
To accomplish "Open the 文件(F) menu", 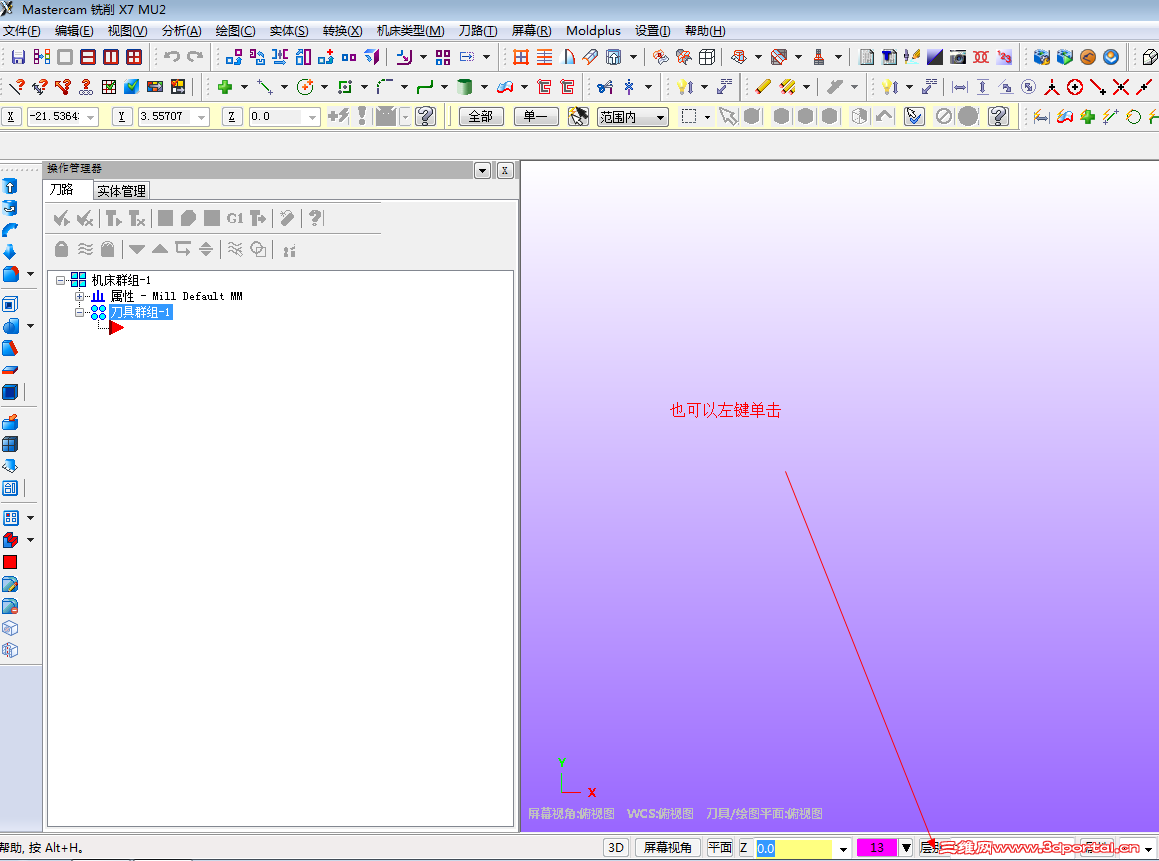I will point(21,30).
